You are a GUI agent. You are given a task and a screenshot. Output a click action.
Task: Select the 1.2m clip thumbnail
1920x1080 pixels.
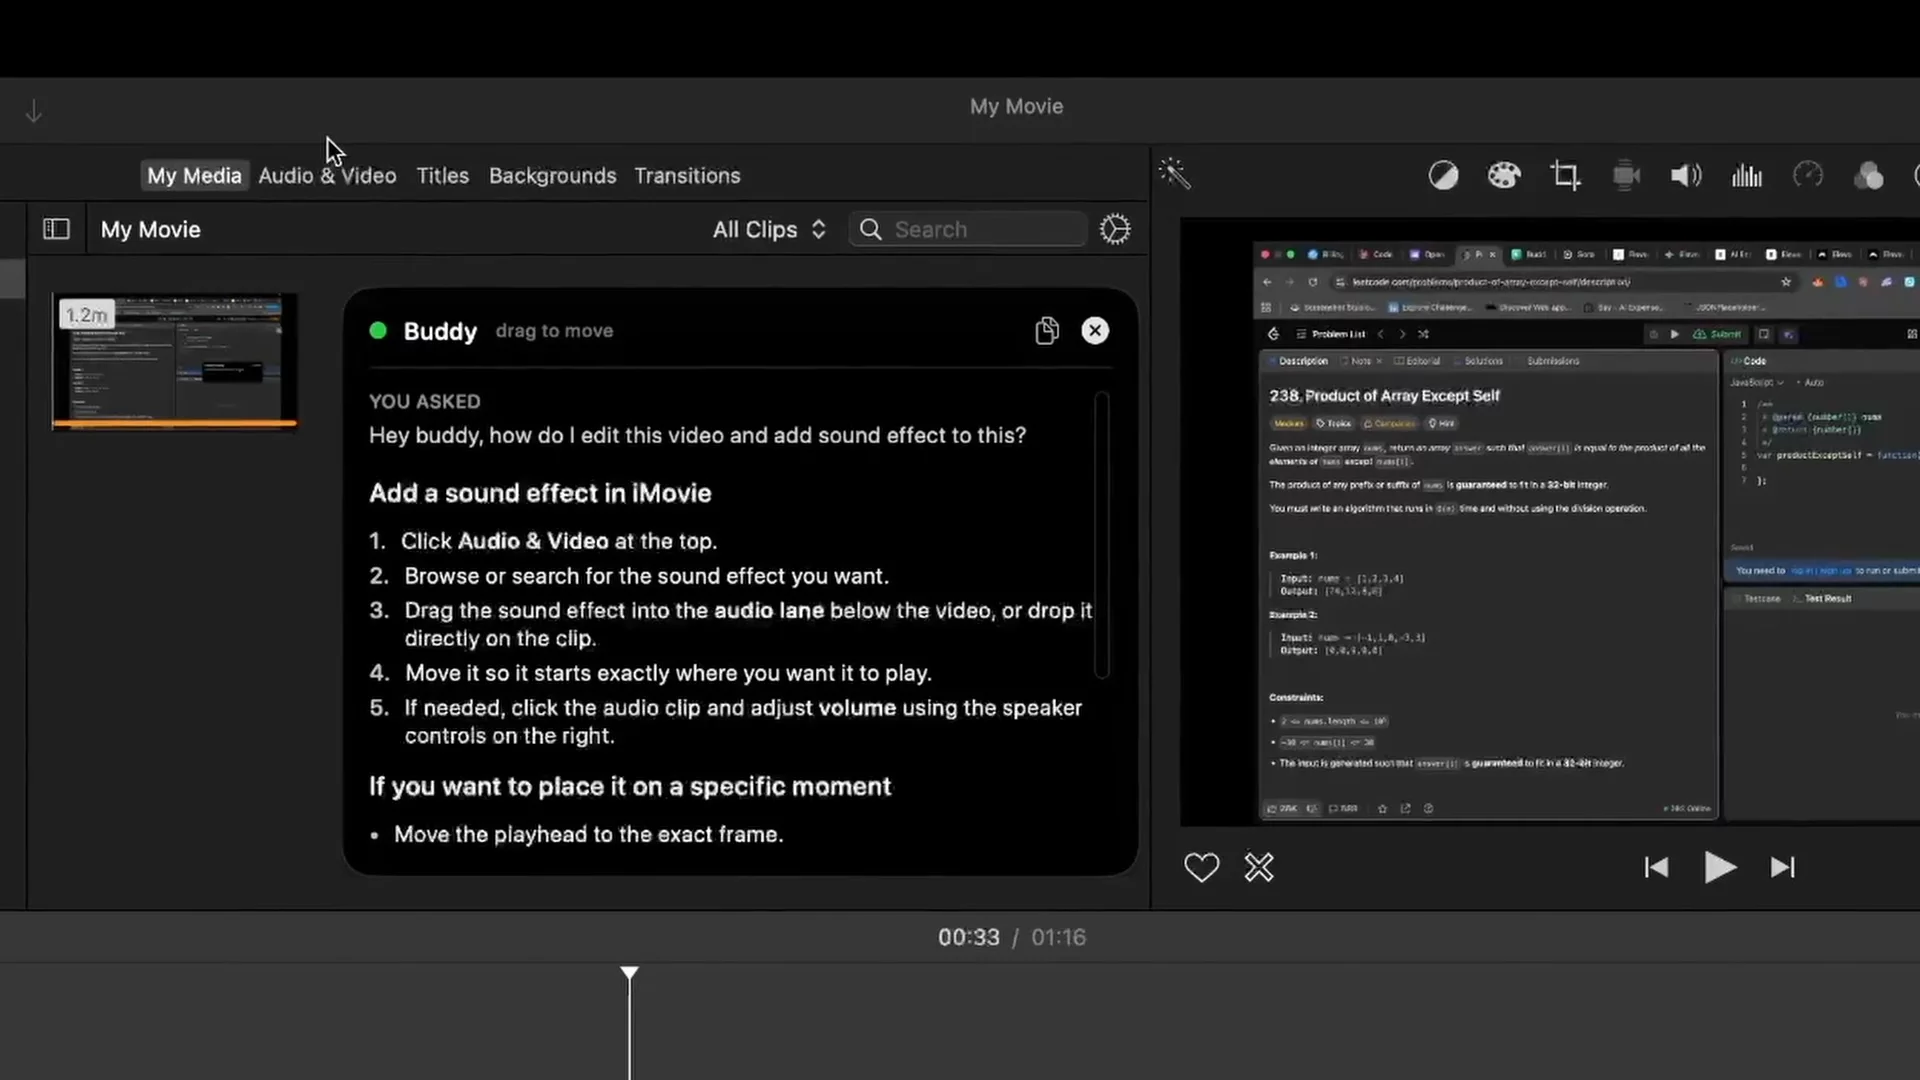click(174, 361)
